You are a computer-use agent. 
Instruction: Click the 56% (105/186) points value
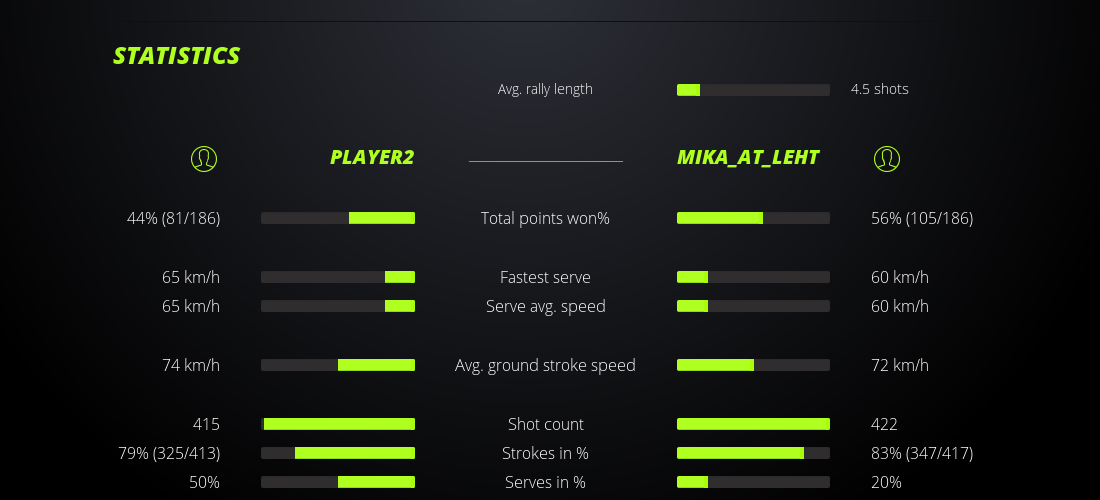[921, 218]
